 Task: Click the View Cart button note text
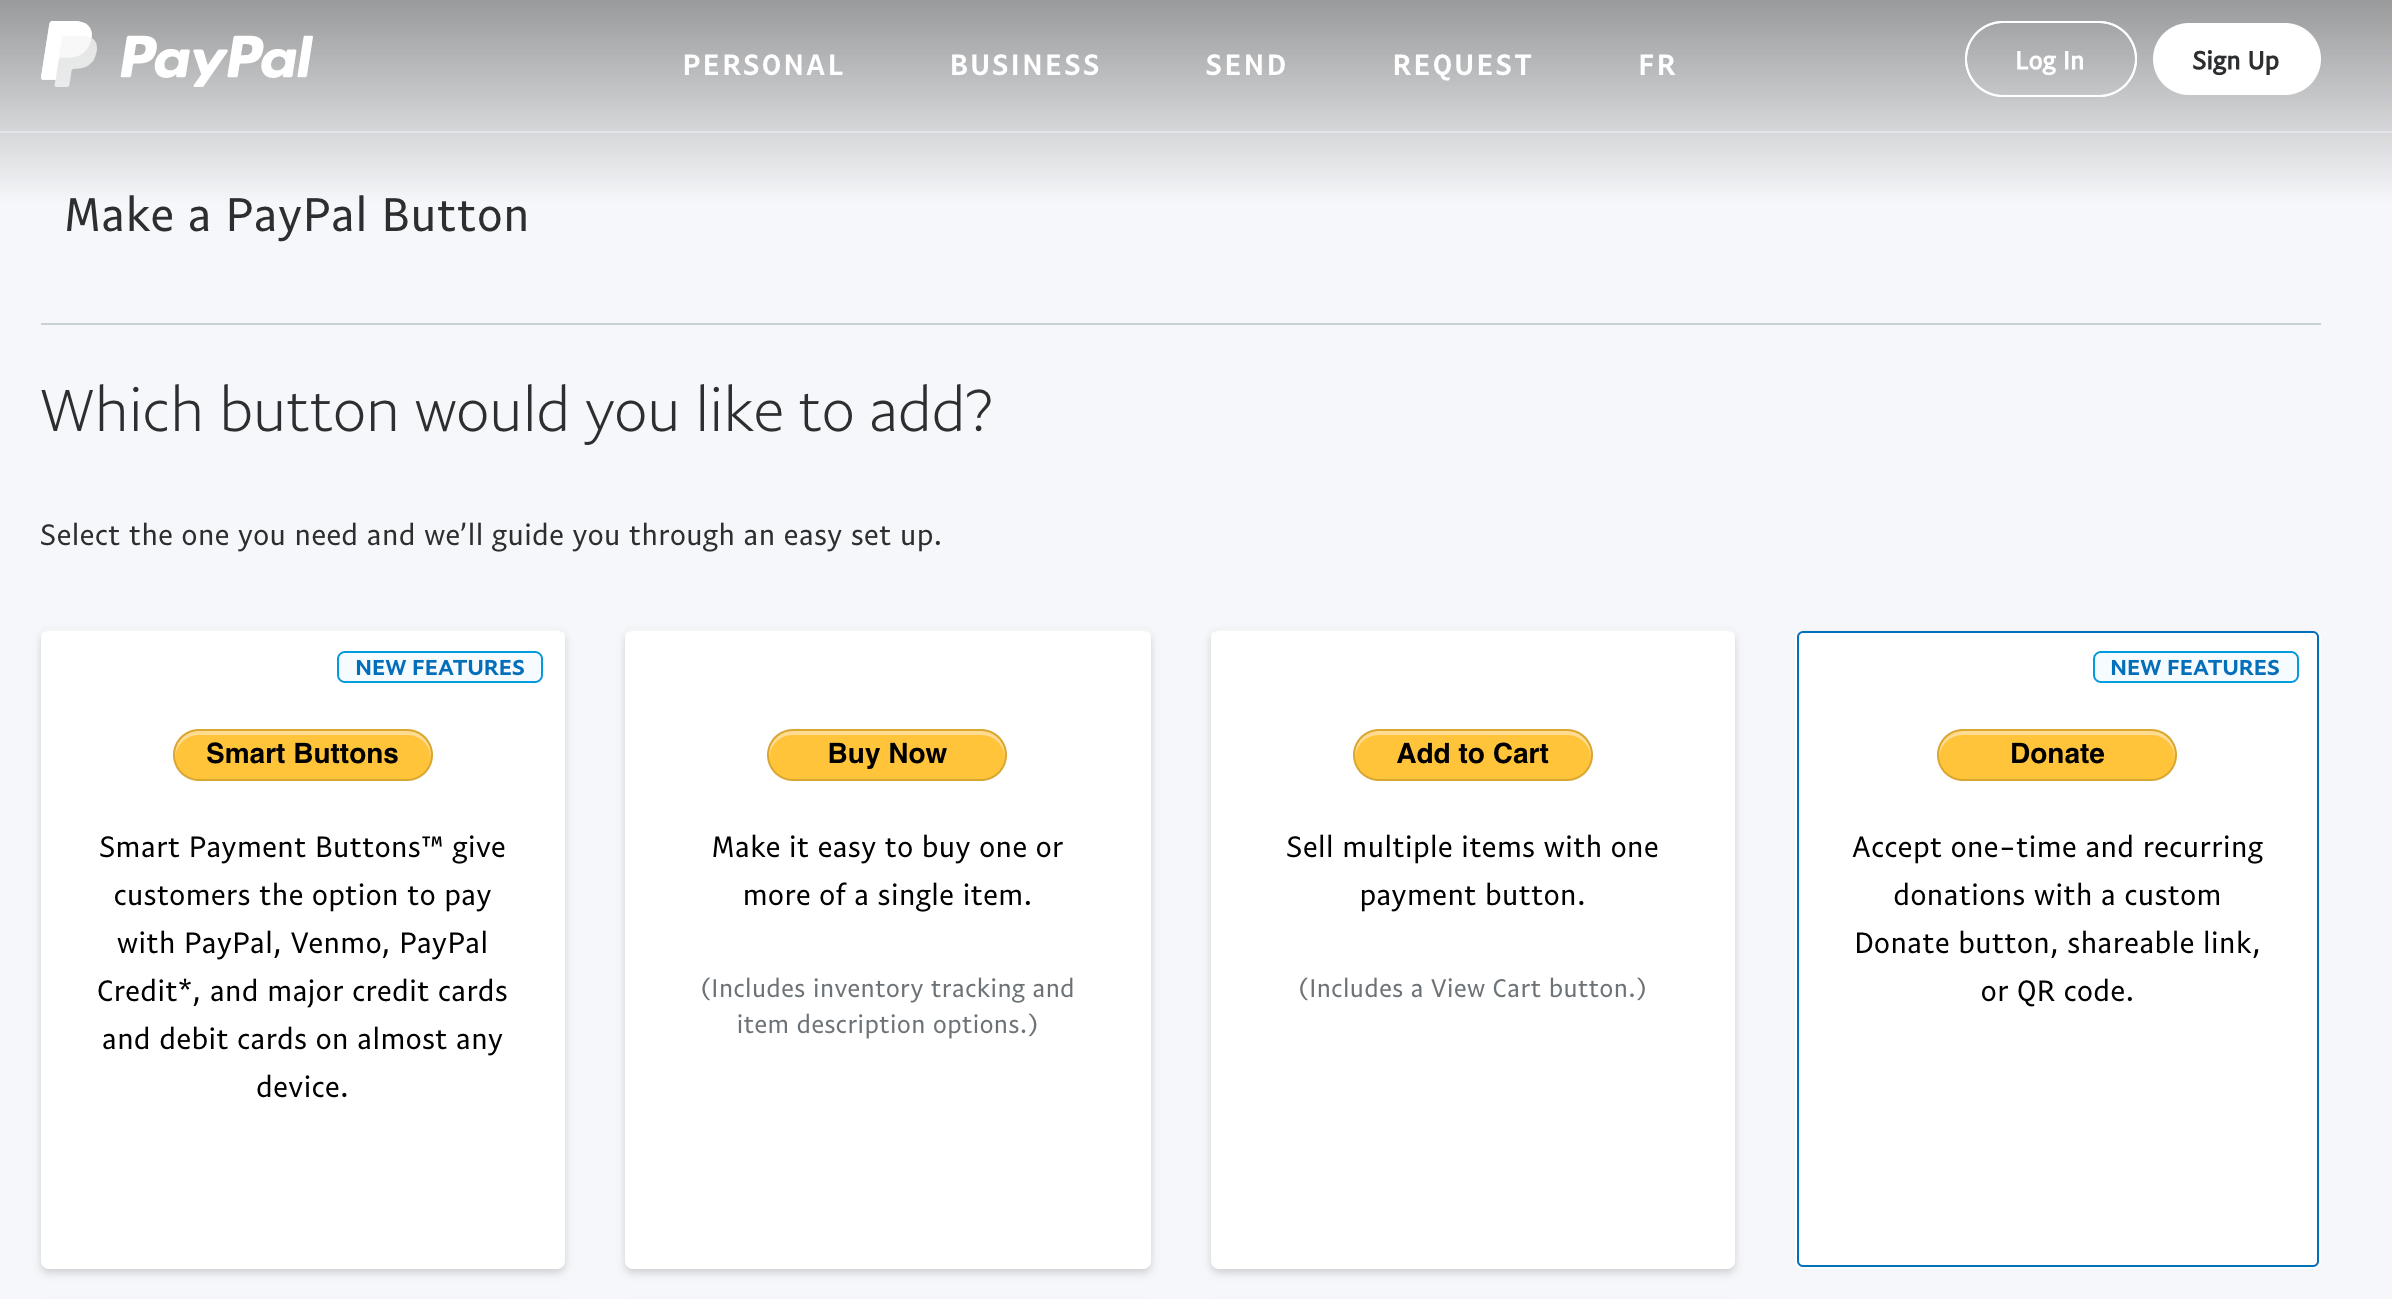[1472, 988]
